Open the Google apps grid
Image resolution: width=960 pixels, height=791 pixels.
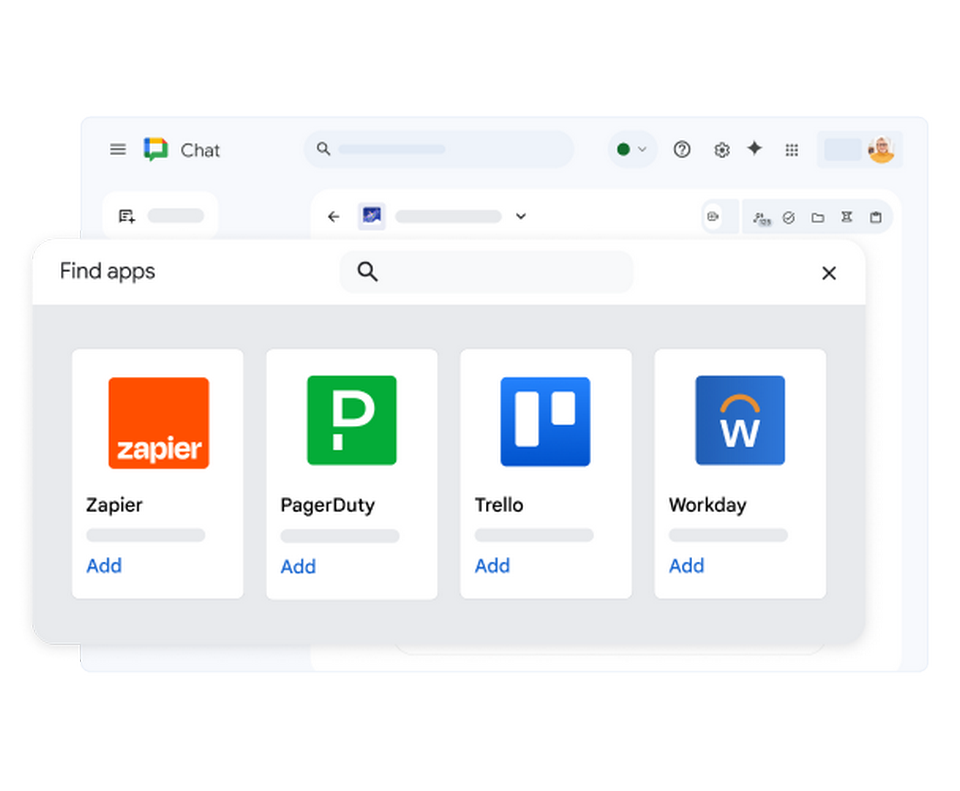(x=792, y=150)
